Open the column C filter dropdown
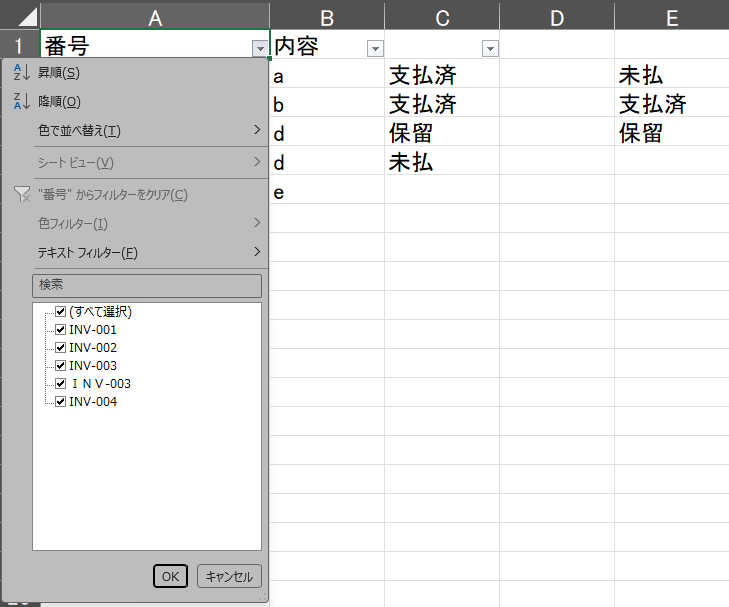The image size is (729, 607). point(490,48)
